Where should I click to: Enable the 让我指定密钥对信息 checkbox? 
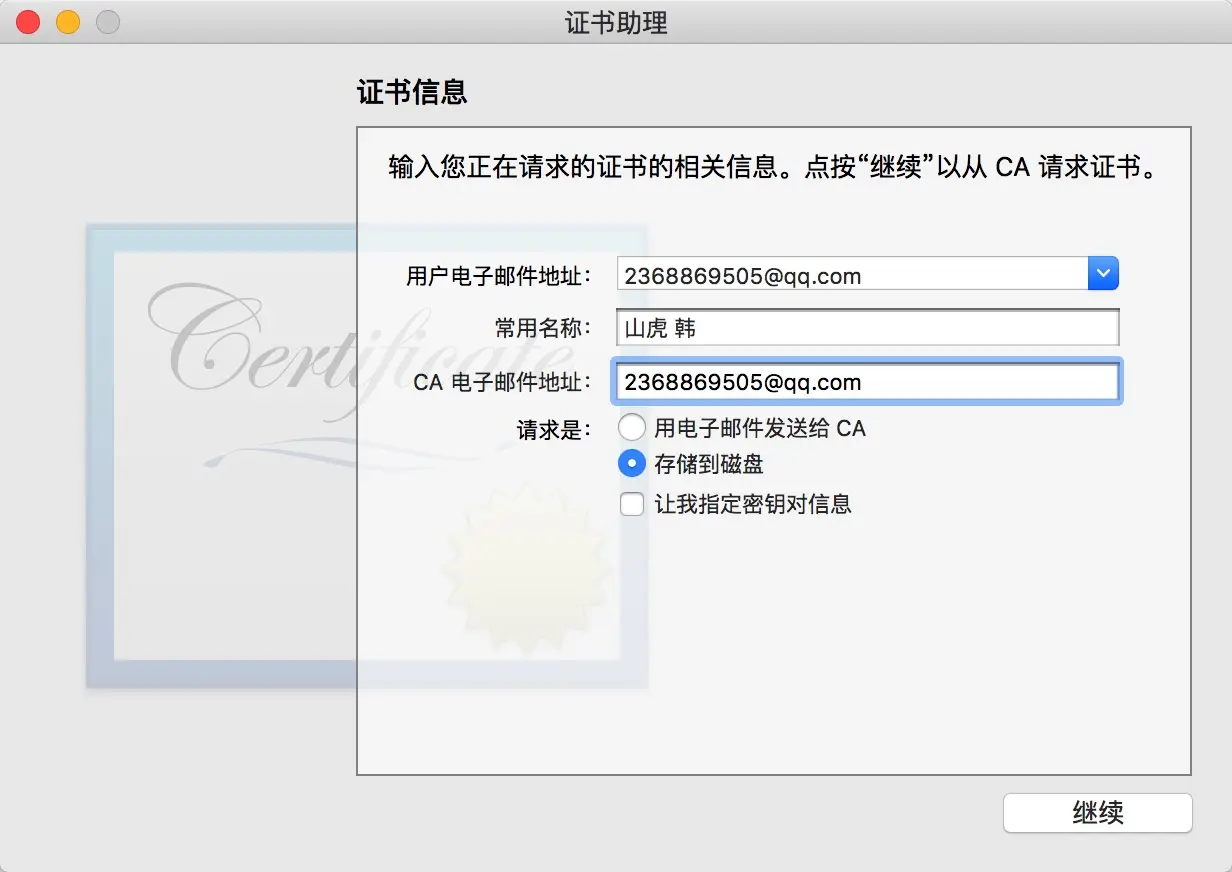(632, 504)
